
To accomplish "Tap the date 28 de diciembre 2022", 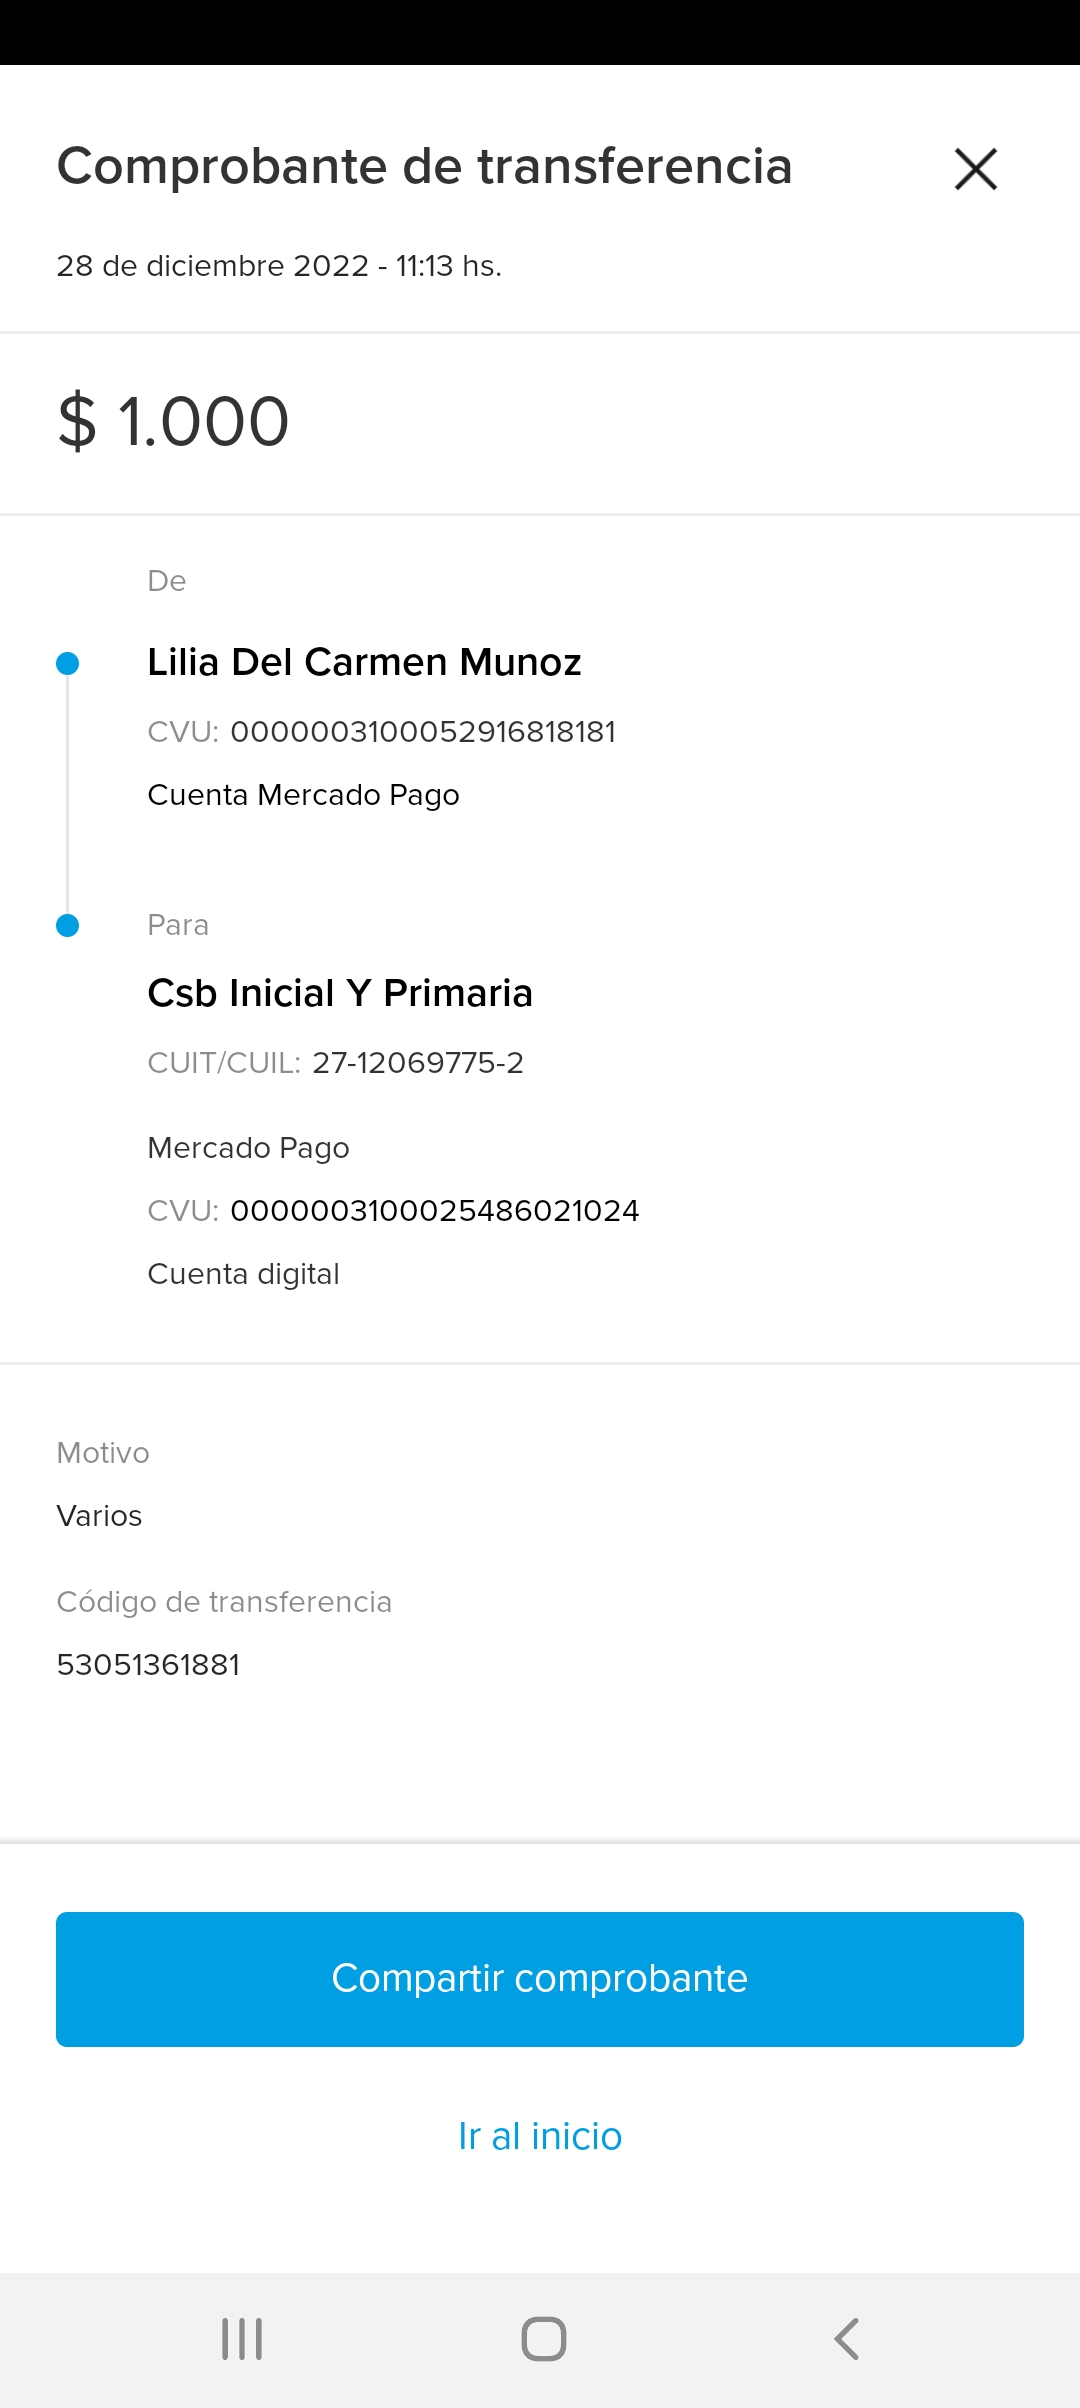I will point(212,266).
